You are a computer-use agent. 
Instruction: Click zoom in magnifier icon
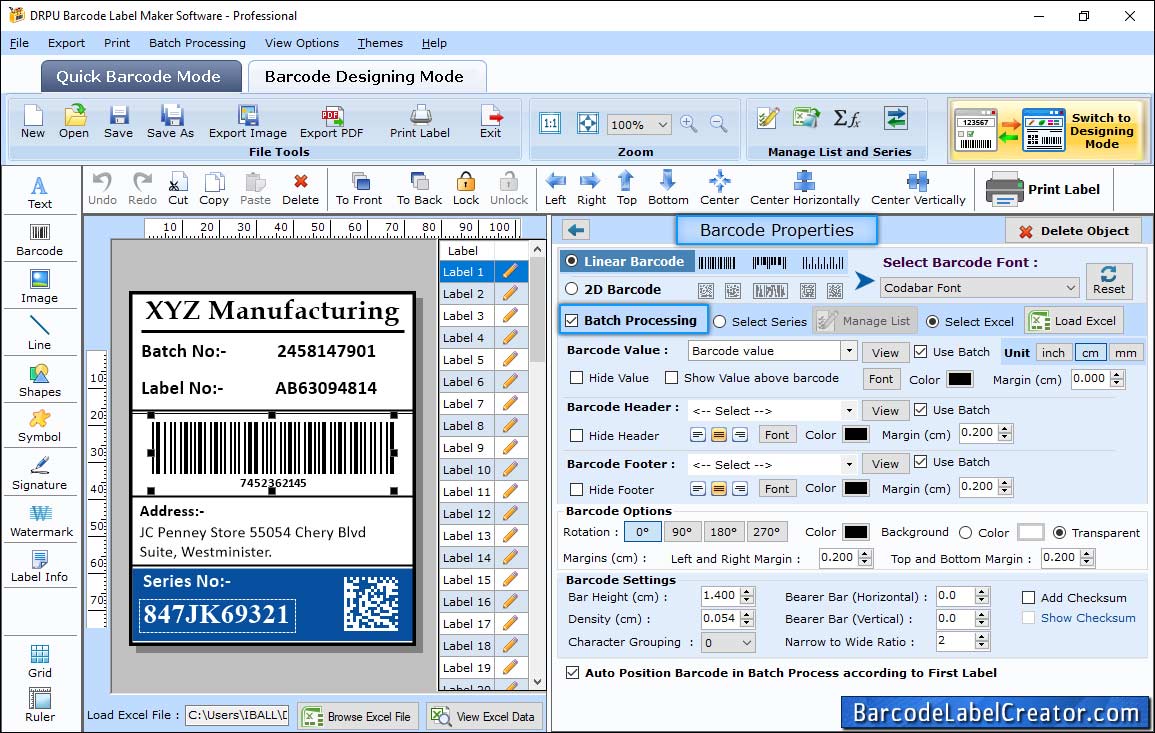pos(689,123)
